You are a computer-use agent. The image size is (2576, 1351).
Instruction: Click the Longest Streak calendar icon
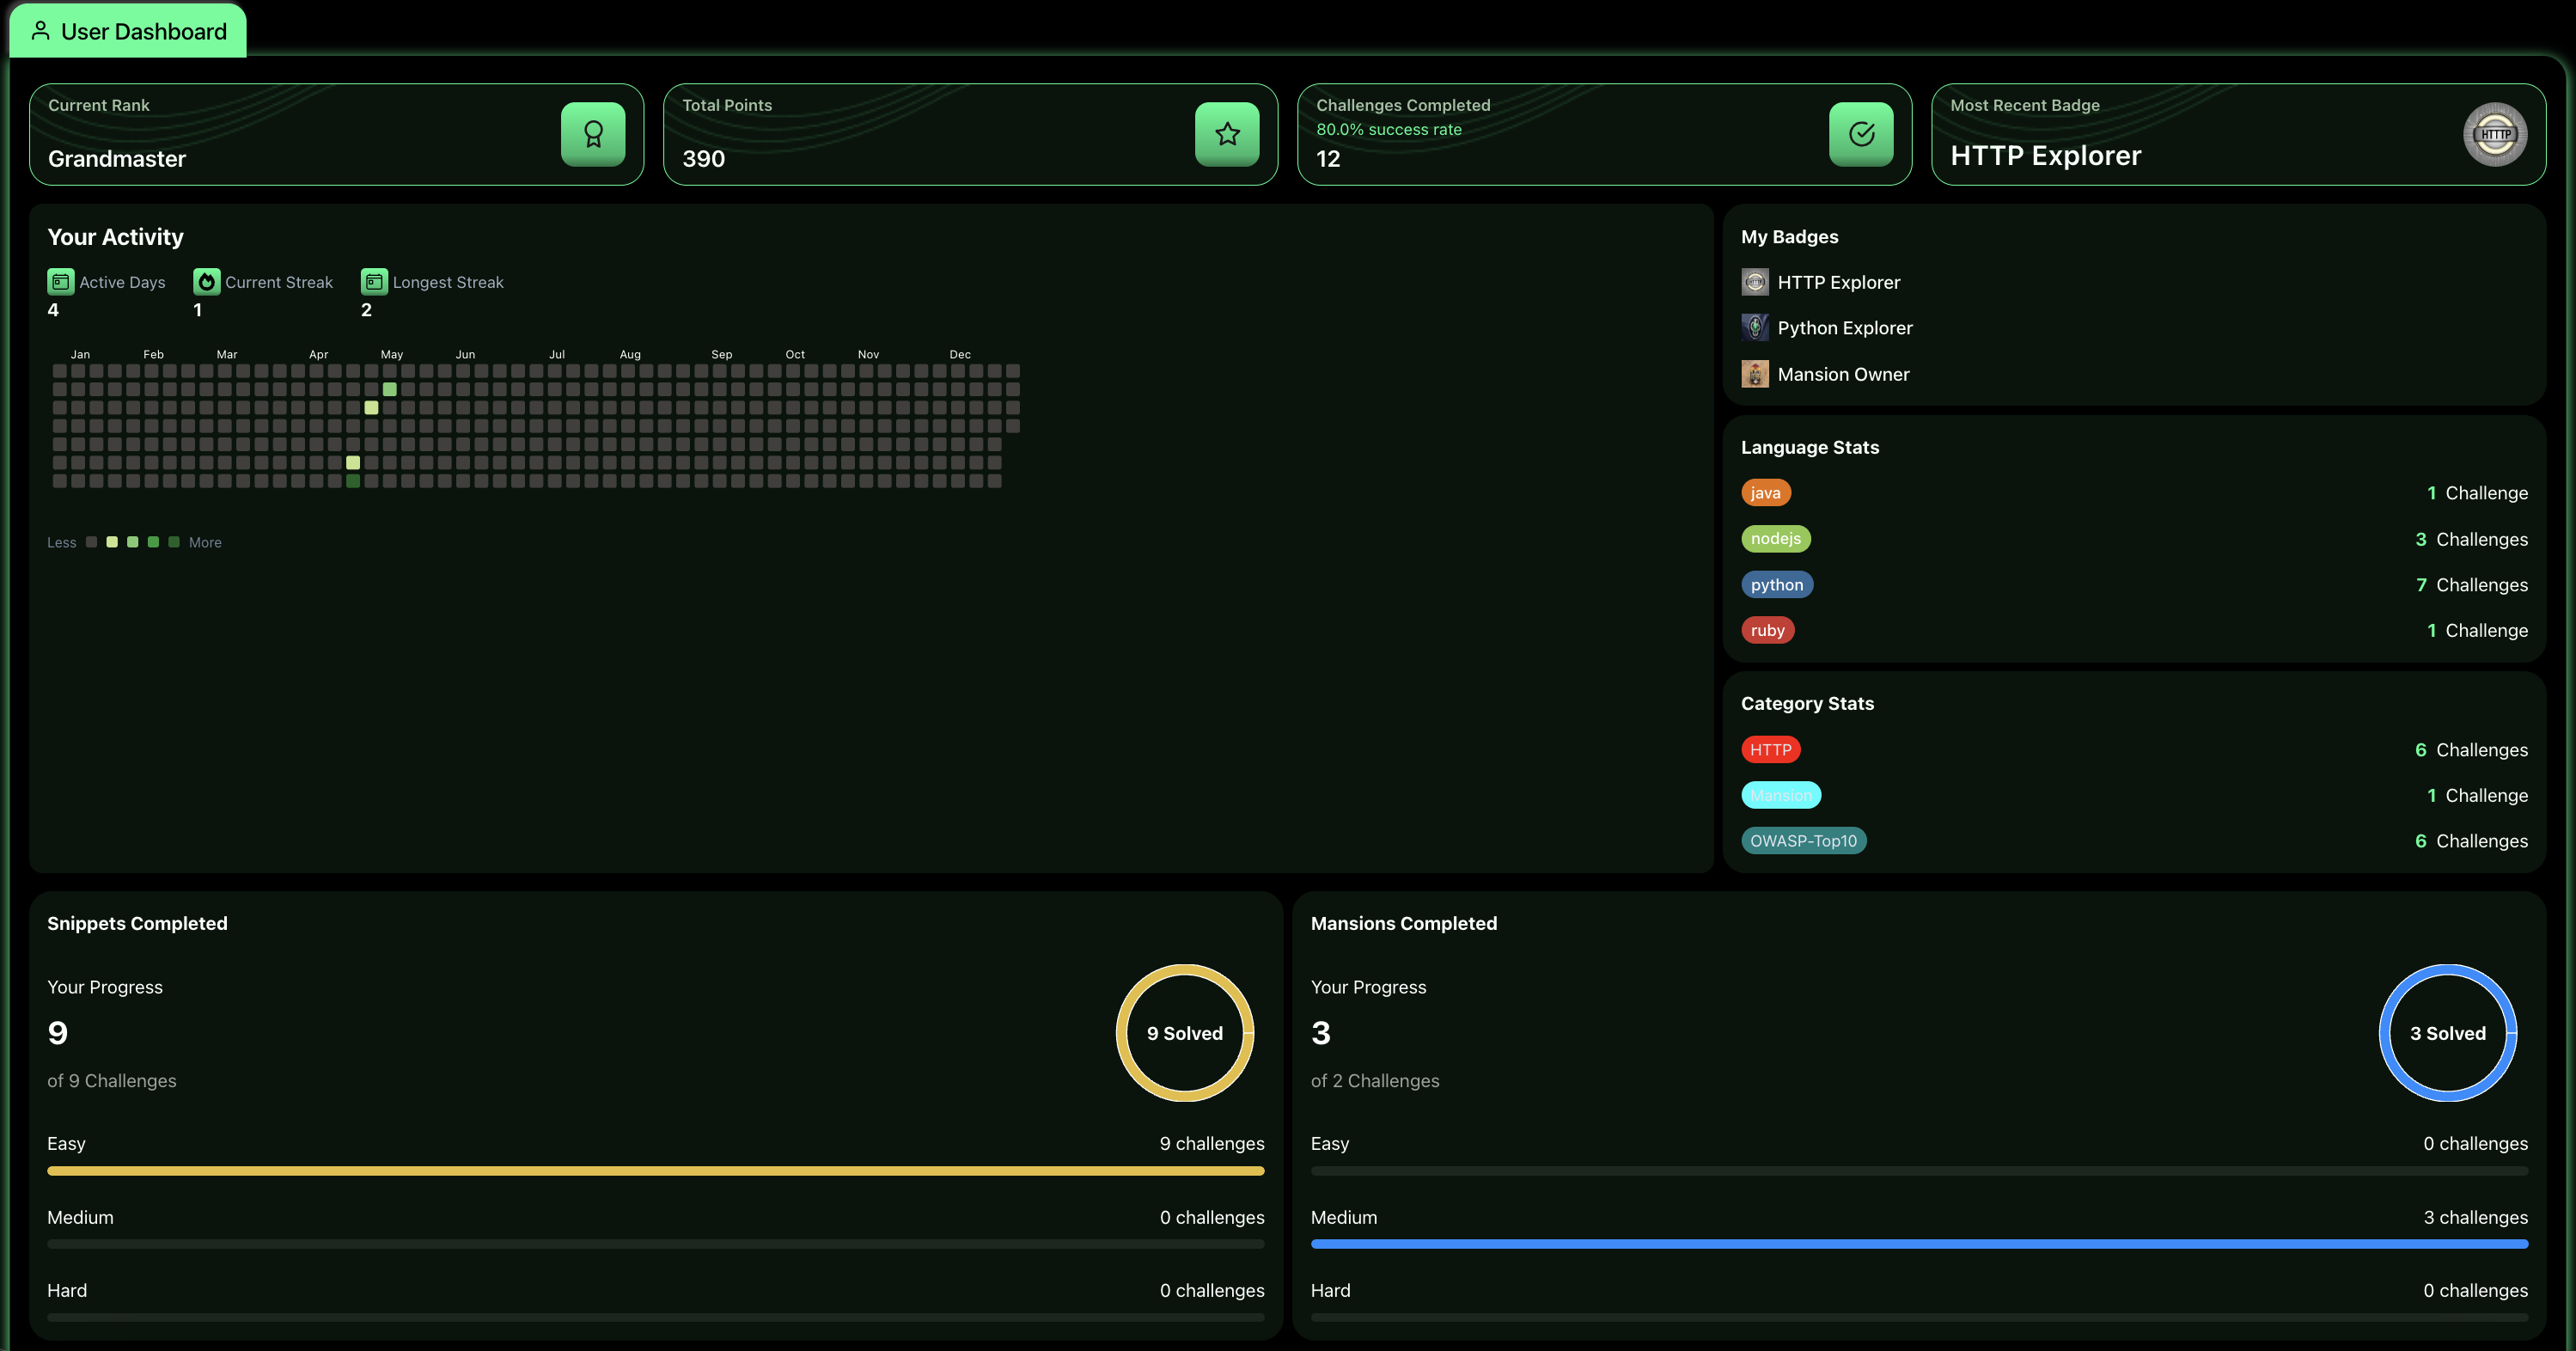click(x=374, y=282)
